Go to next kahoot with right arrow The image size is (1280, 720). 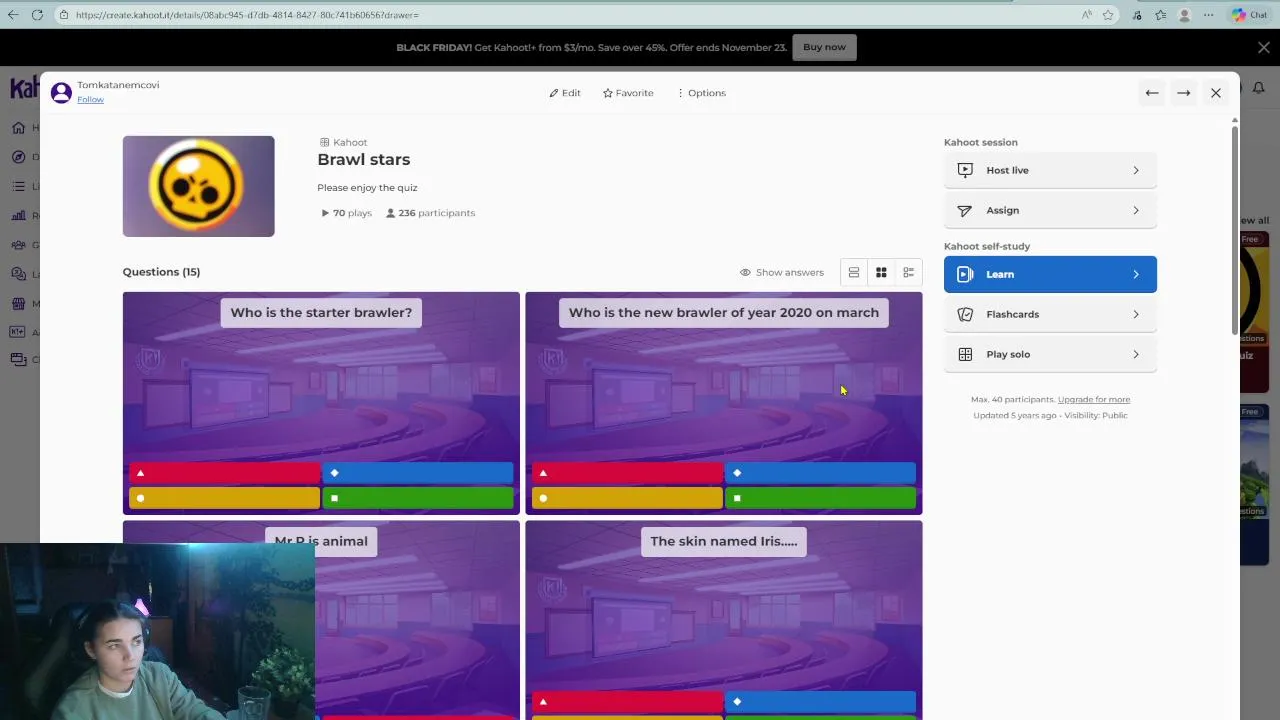click(1184, 93)
